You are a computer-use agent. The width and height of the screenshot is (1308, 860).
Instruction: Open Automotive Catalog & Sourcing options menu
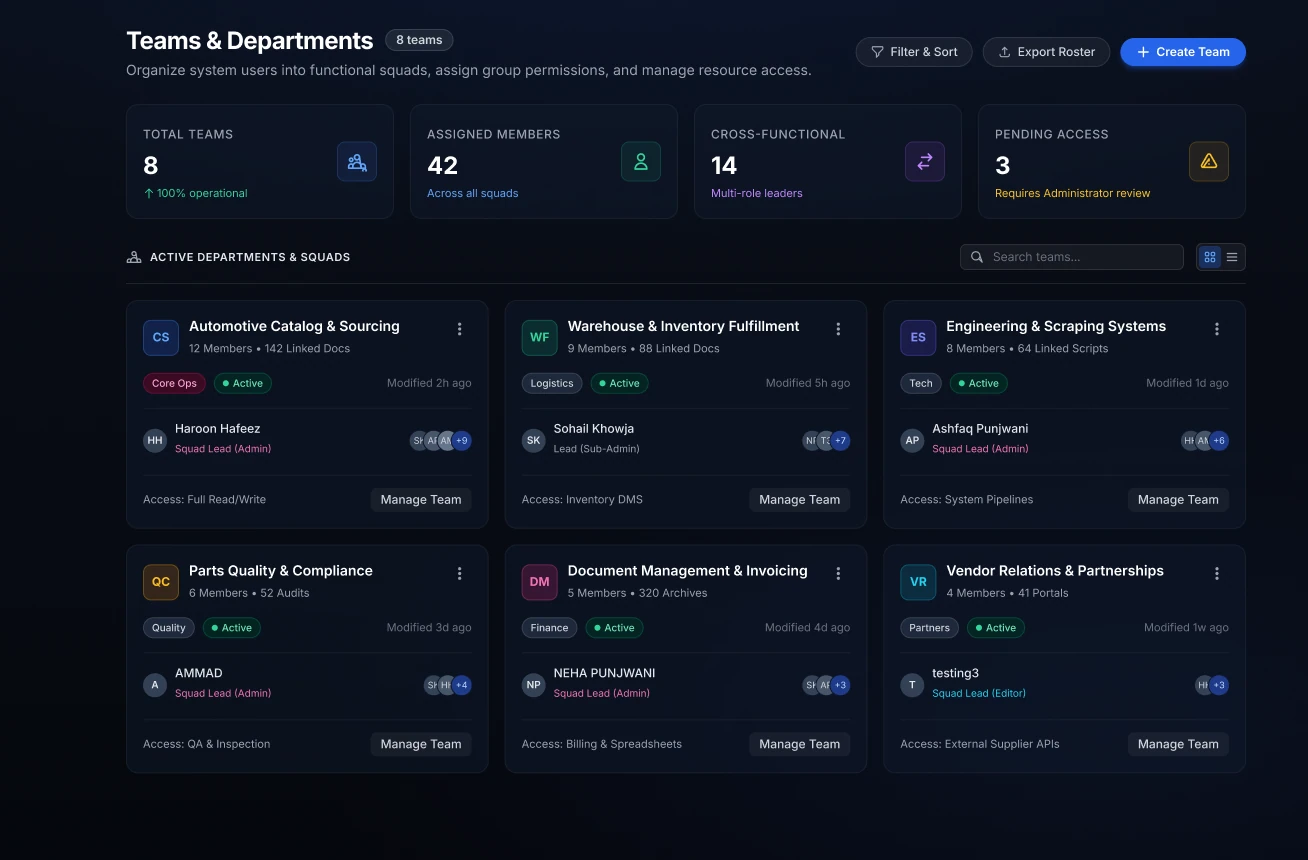point(460,329)
